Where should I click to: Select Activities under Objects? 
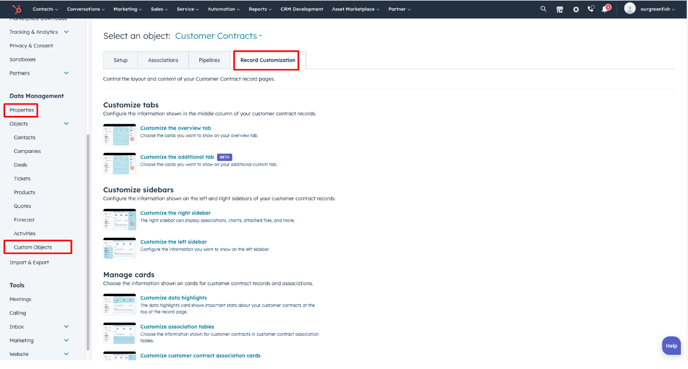[x=25, y=233]
